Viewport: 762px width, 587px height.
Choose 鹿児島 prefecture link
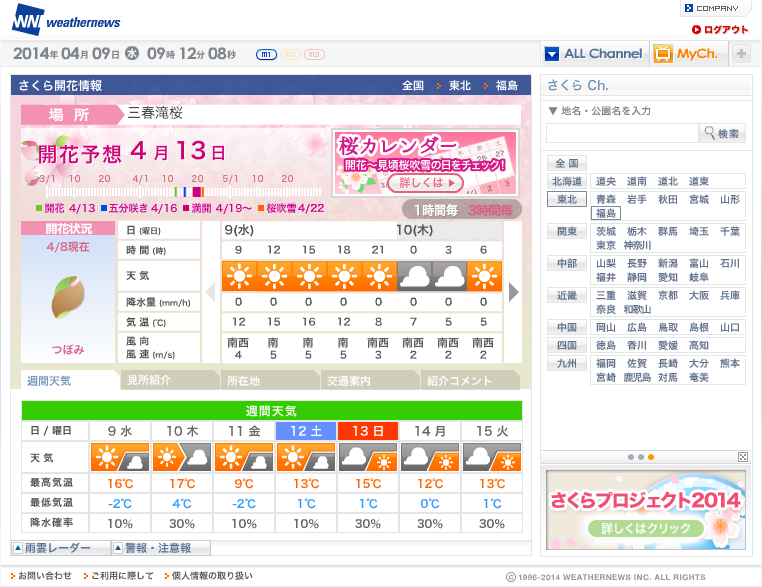coord(637,377)
